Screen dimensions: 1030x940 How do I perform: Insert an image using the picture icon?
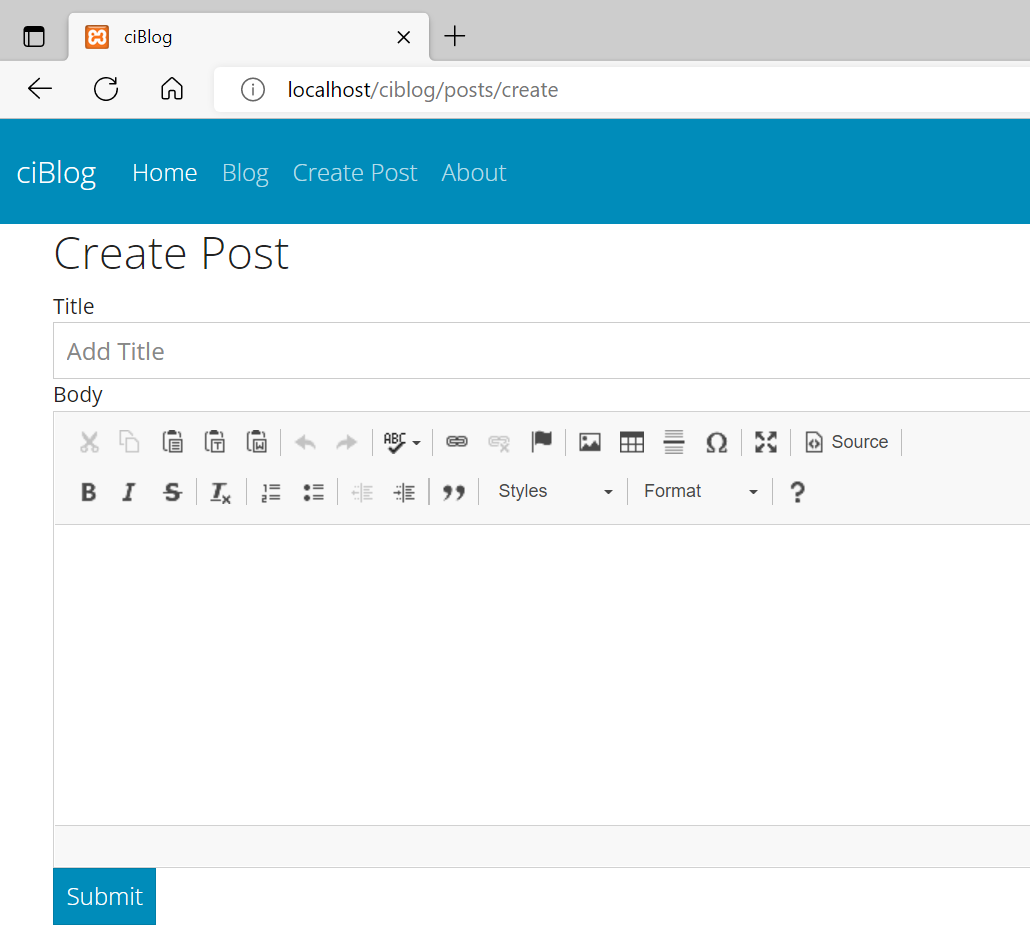(x=590, y=442)
